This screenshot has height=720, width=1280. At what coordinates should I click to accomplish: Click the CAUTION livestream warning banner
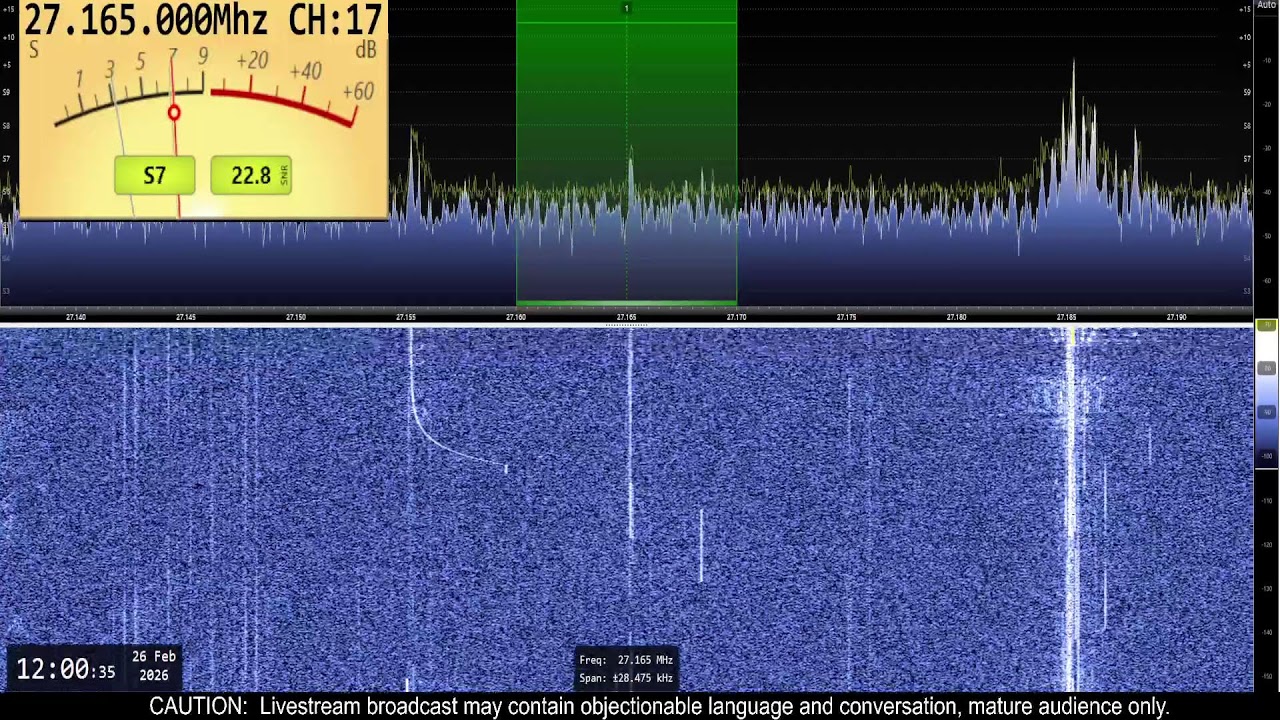click(659, 706)
